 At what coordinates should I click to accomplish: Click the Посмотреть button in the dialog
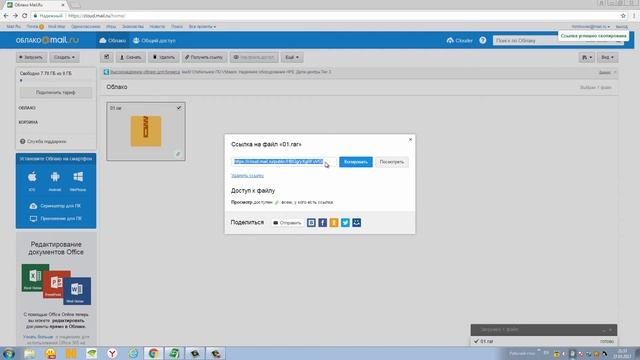point(391,162)
